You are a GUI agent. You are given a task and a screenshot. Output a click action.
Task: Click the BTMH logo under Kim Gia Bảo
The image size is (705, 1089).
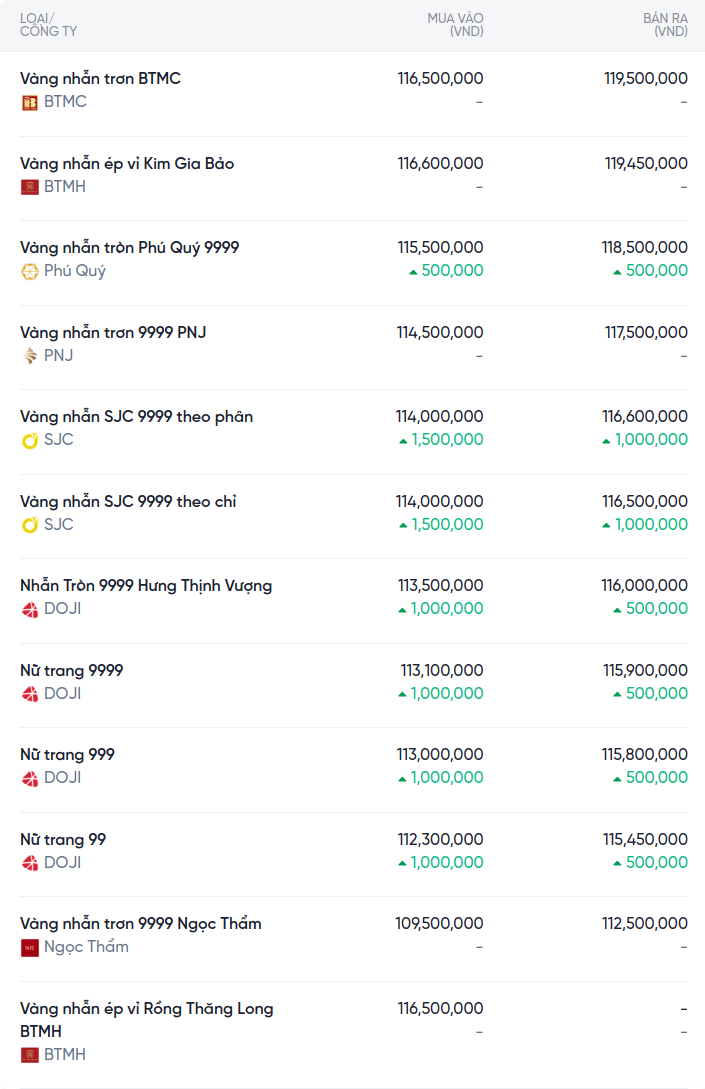tap(29, 187)
